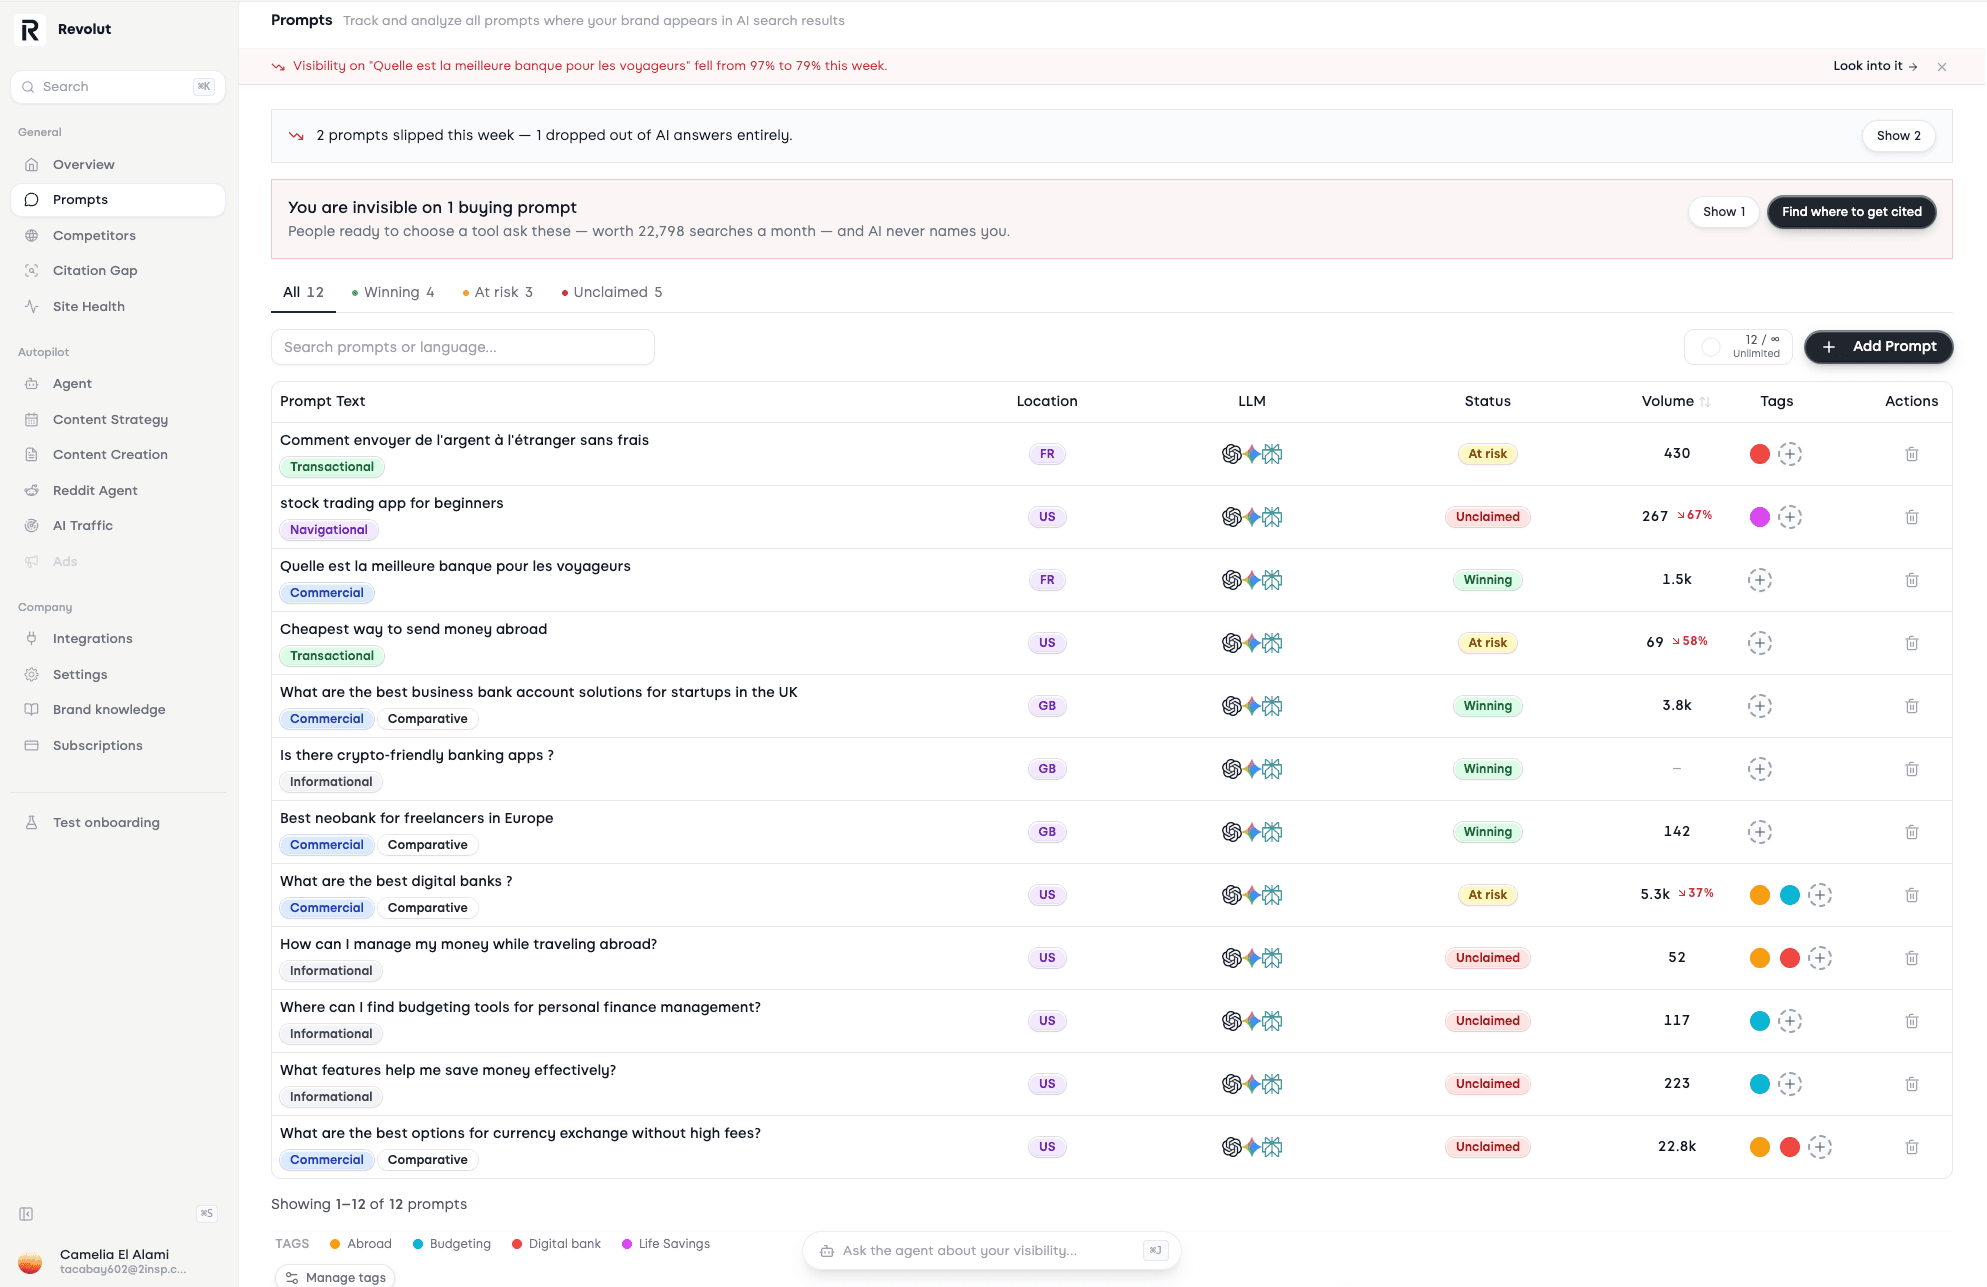Image resolution: width=1987 pixels, height=1287 pixels.
Task: Open Brand knowledge in the sidebar
Action: pyautogui.click(x=118, y=710)
